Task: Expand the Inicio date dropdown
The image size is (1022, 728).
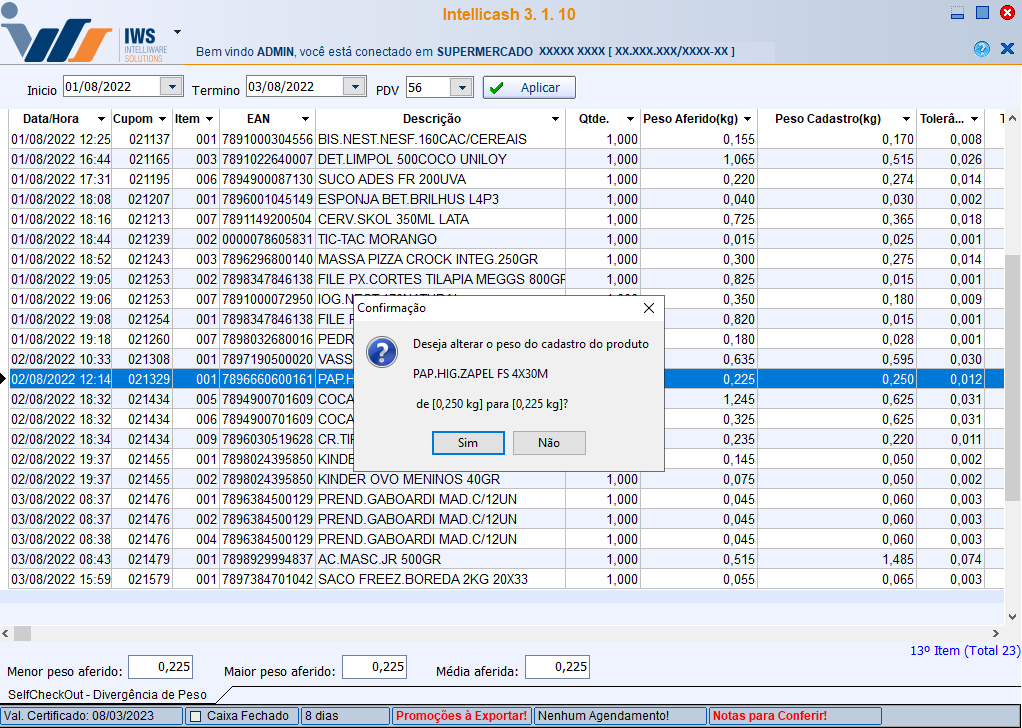Action: [x=171, y=87]
